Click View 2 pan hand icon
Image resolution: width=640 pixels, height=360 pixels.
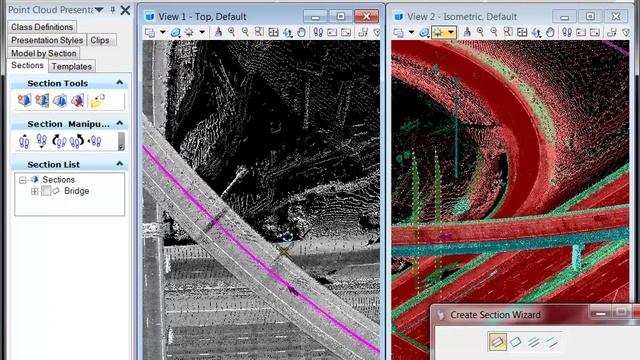click(550, 32)
